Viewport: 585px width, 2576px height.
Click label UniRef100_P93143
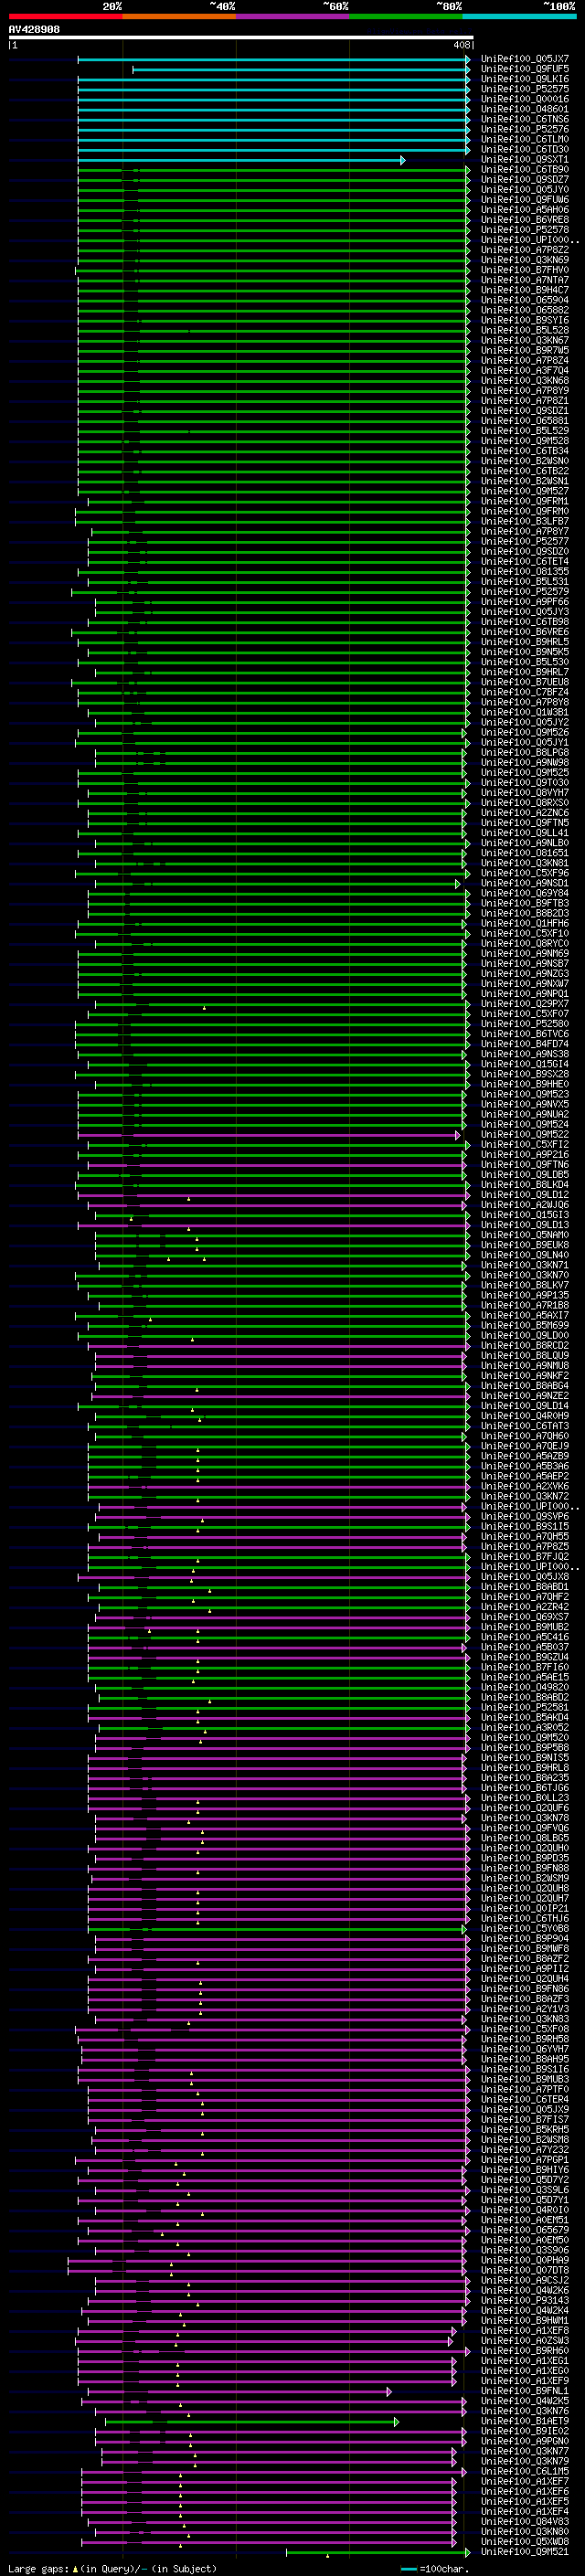525,2300
